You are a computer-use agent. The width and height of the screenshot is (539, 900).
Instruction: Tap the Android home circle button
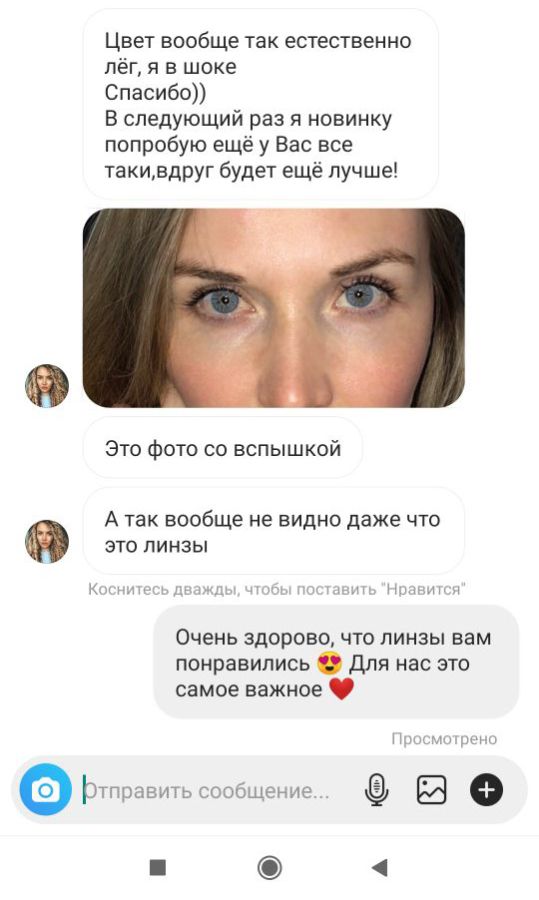[269, 867]
